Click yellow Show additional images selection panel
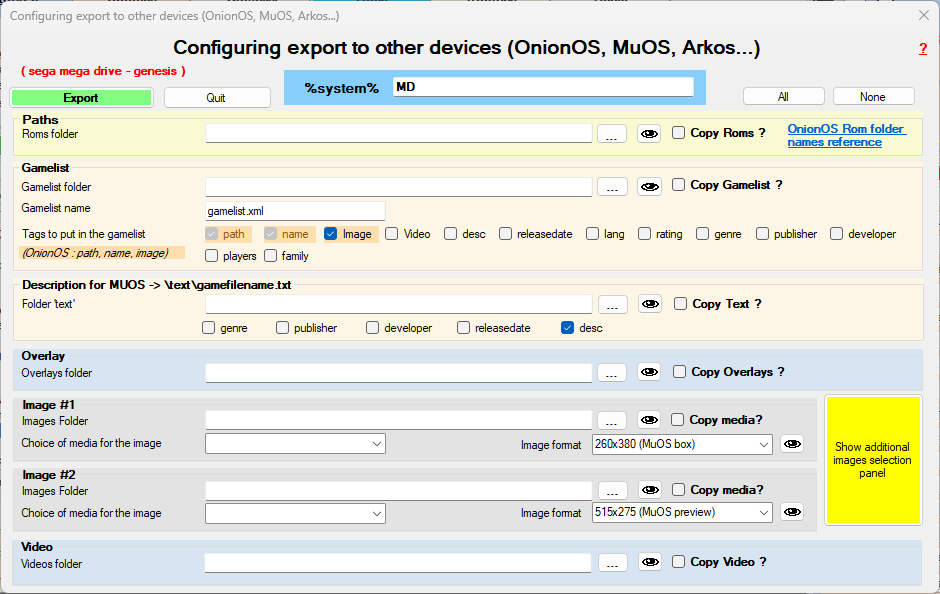940x594 pixels. [x=872, y=460]
